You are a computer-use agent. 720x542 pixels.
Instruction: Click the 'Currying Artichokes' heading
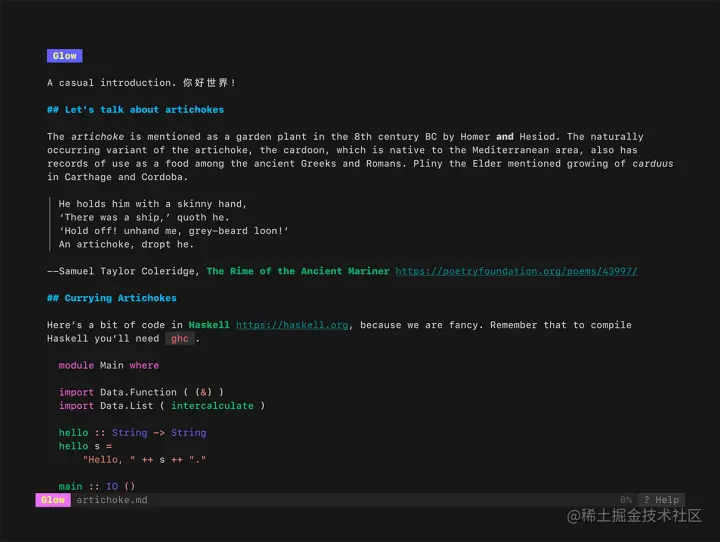pyautogui.click(x=112, y=298)
